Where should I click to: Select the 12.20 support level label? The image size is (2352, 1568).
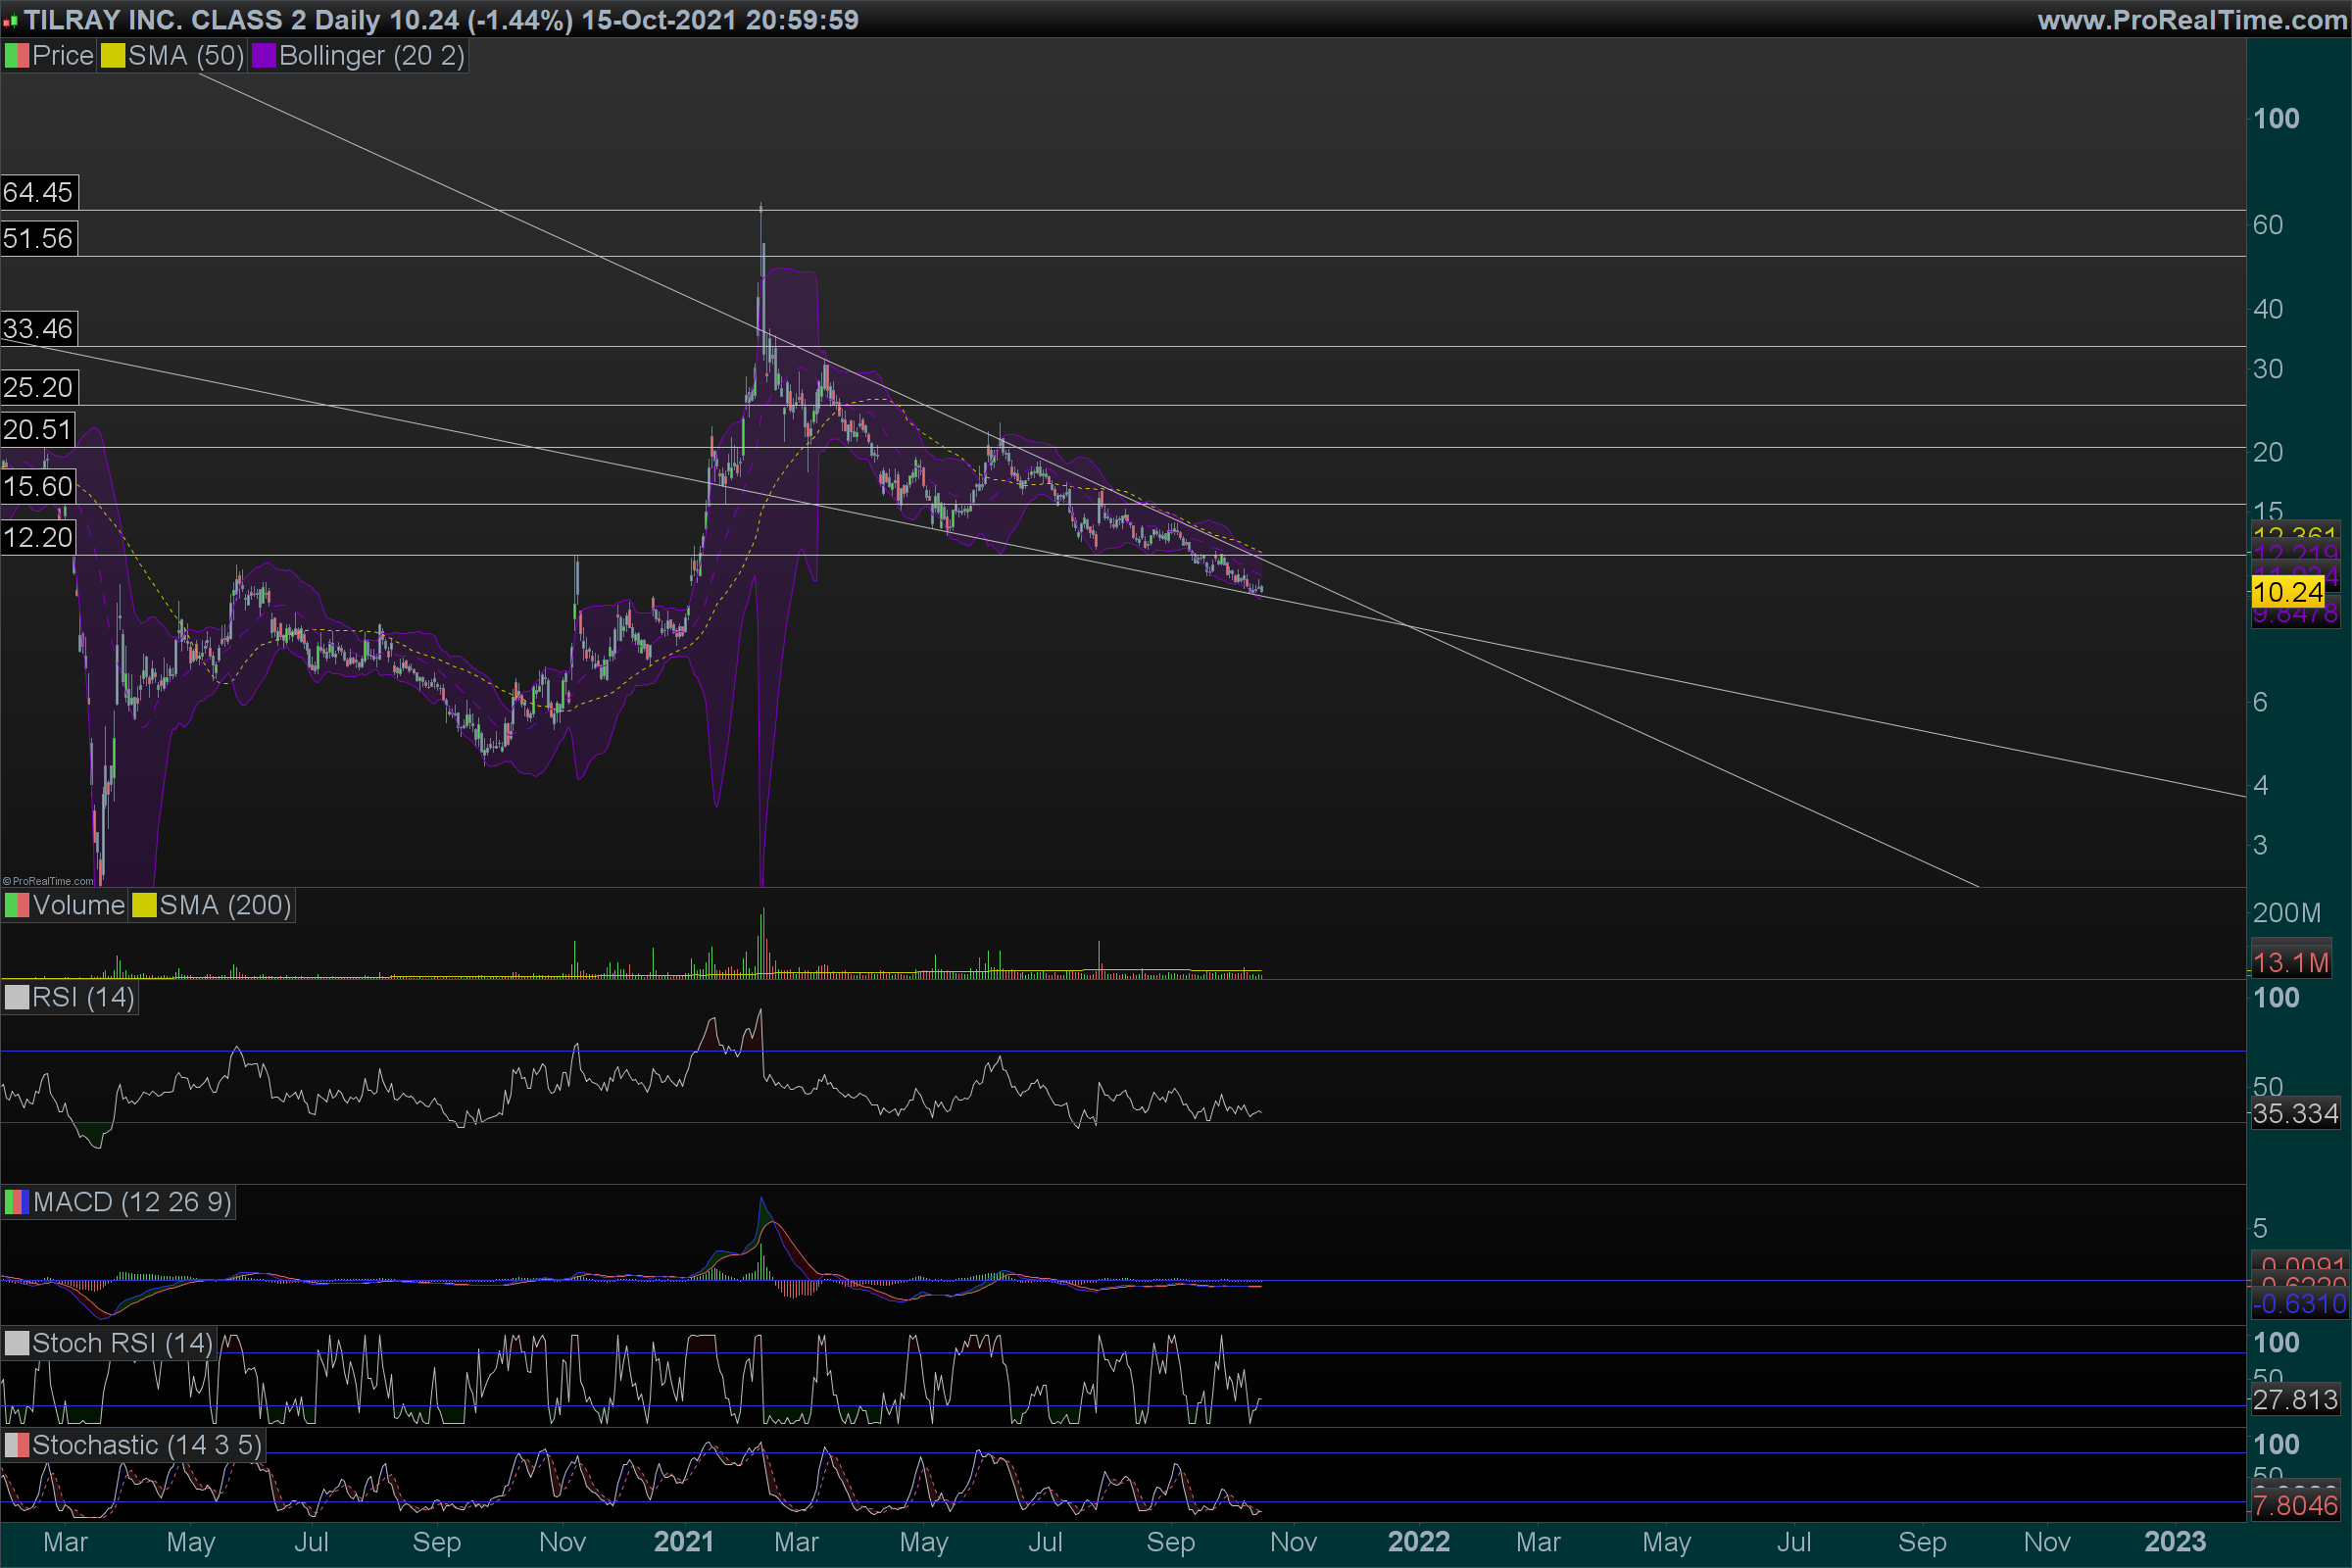pyautogui.click(x=38, y=537)
